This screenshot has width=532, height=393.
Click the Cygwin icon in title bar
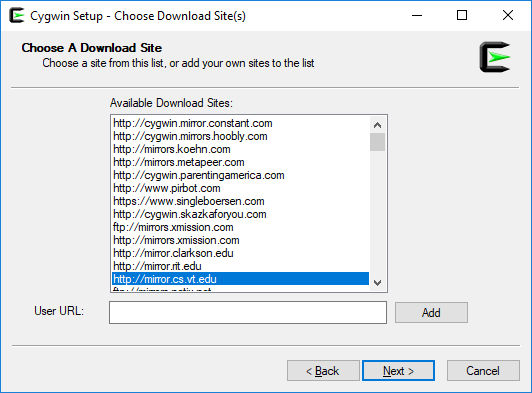click(x=17, y=16)
